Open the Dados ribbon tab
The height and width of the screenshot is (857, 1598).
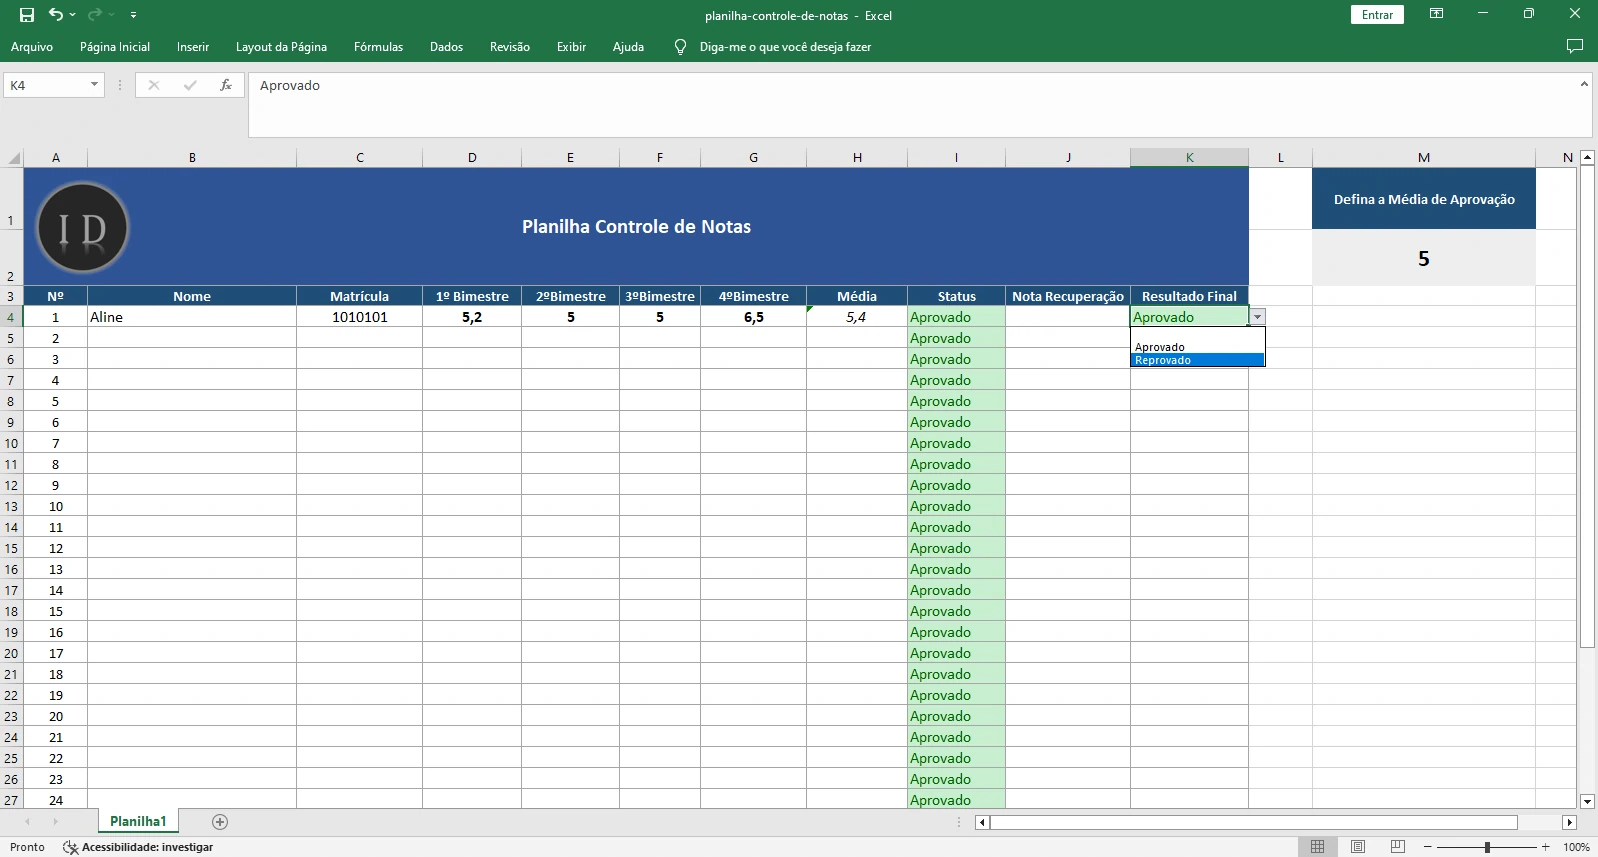(x=446, y=47)
